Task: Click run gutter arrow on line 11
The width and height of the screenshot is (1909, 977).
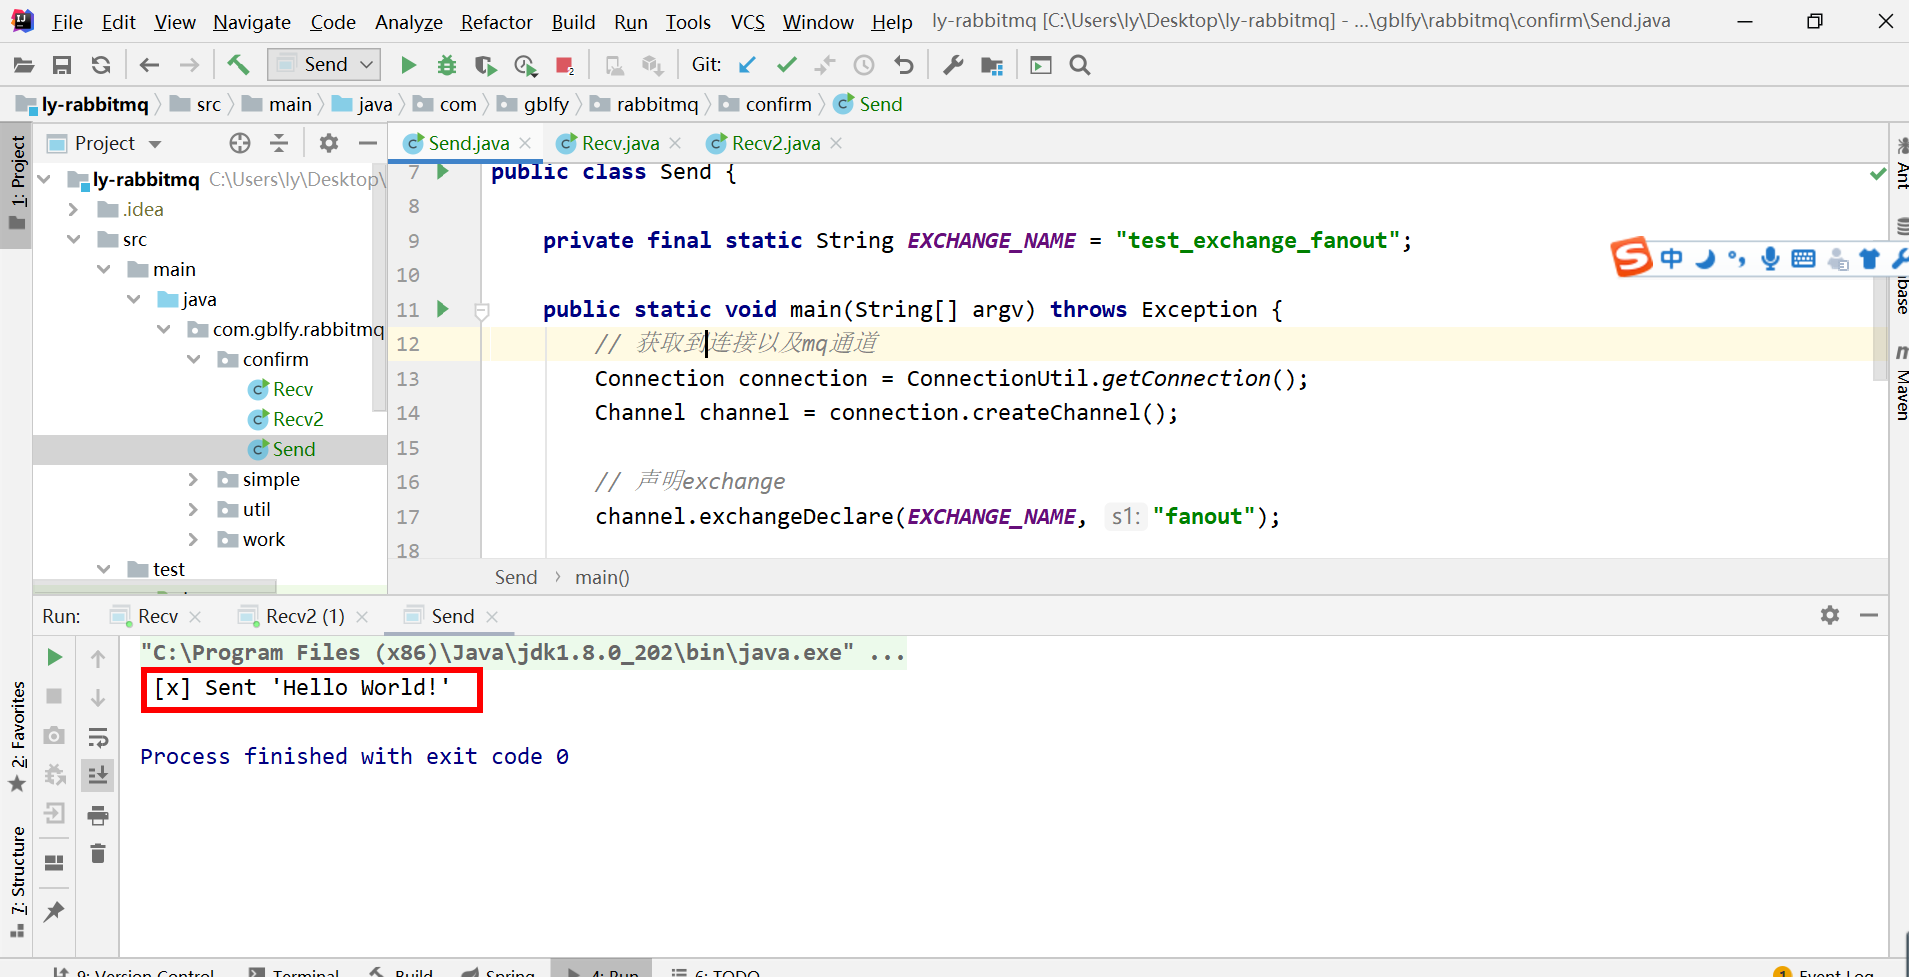Action: click(x=443, y=309)
